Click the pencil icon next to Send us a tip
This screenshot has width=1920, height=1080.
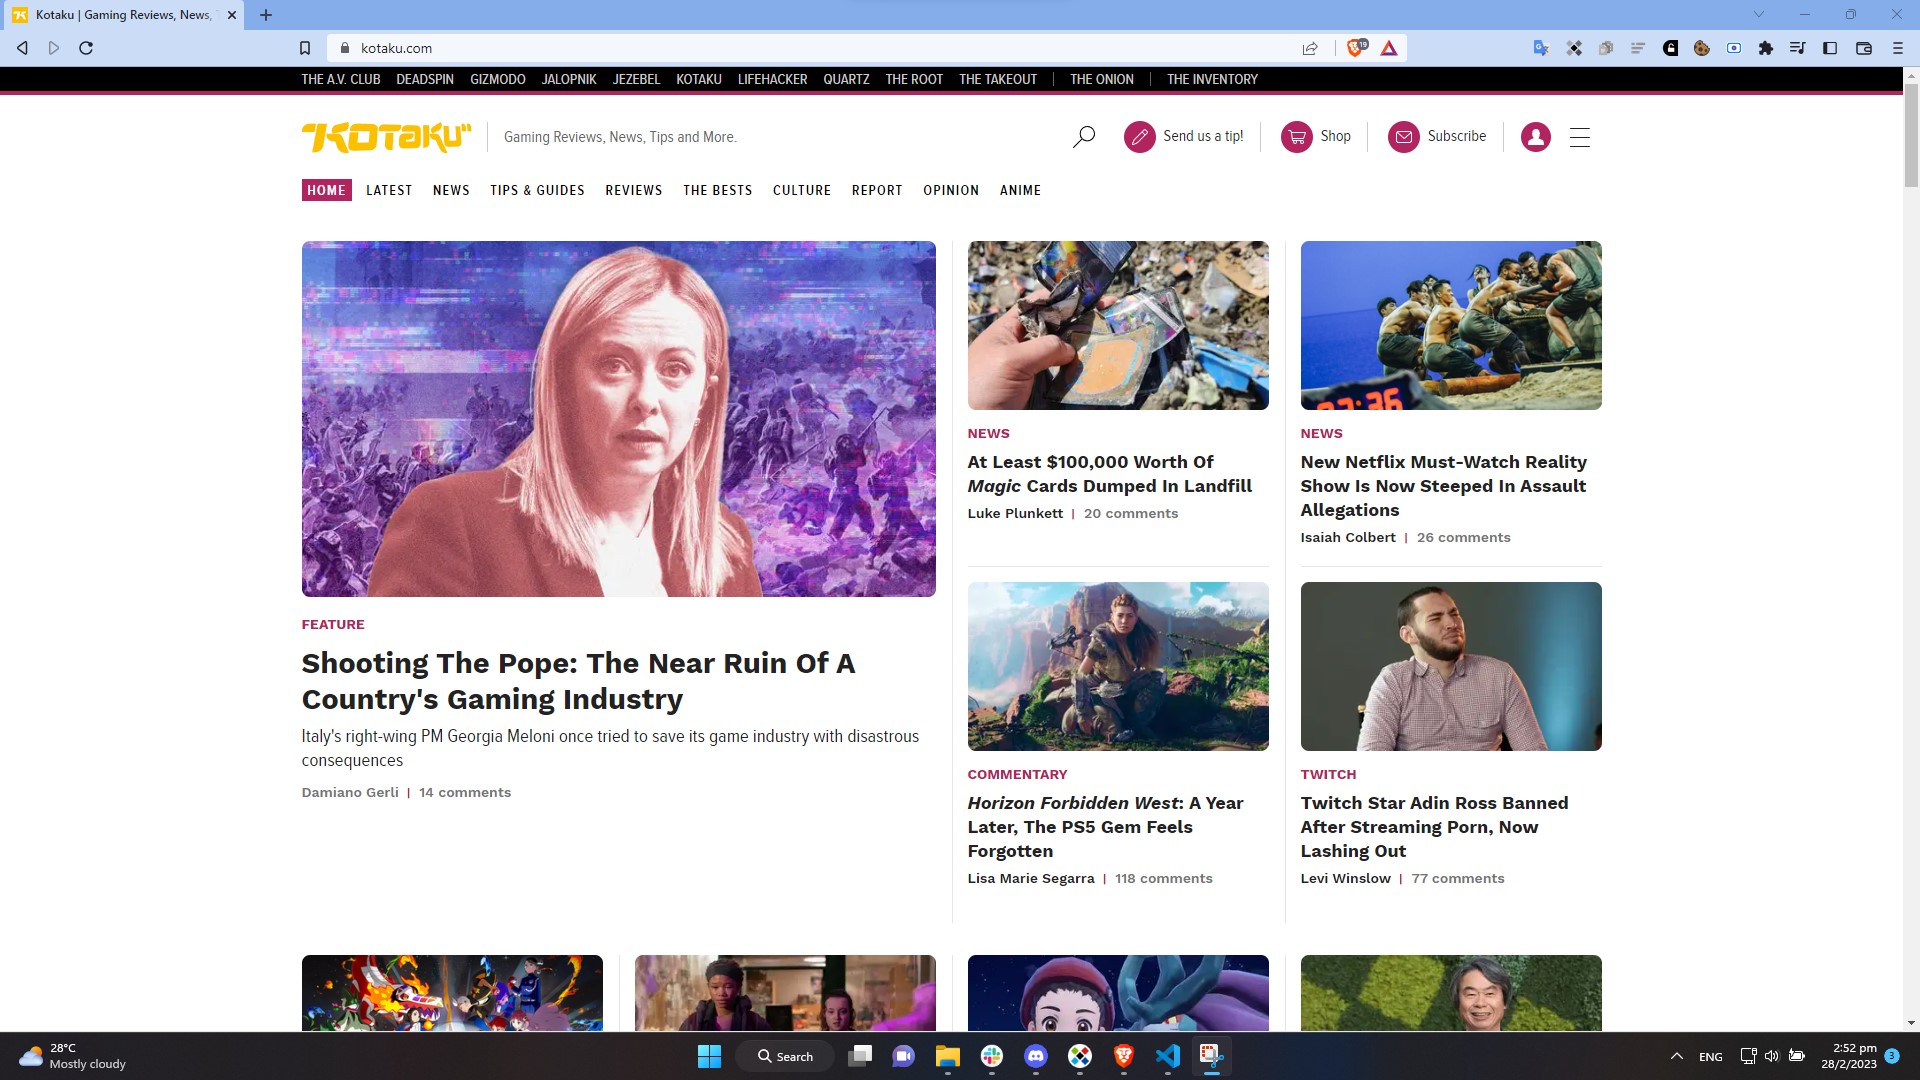click(x=1140, y=137)
